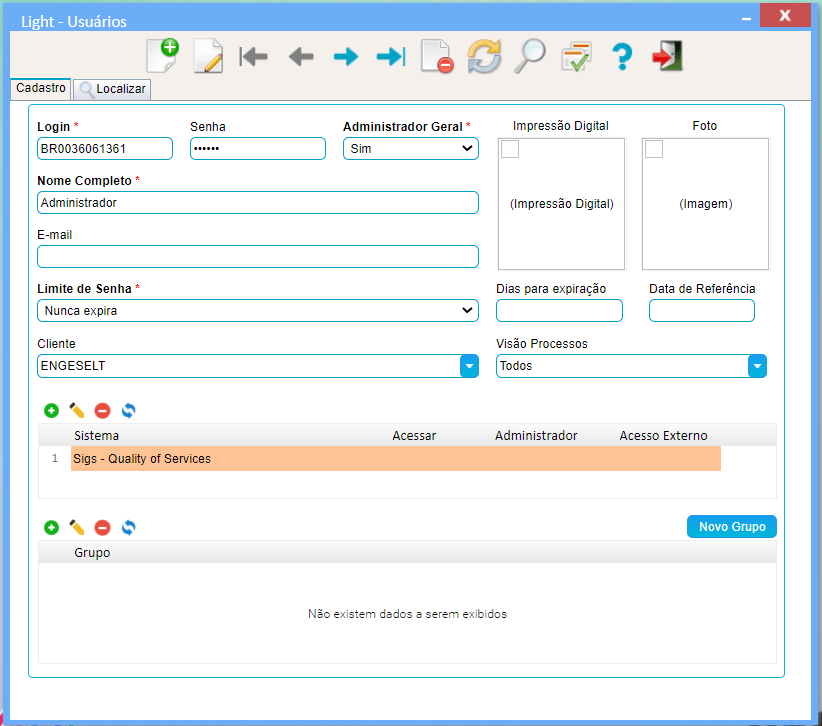
Task: Click the New record icon in toolbar
Action: tap(161, 55)
